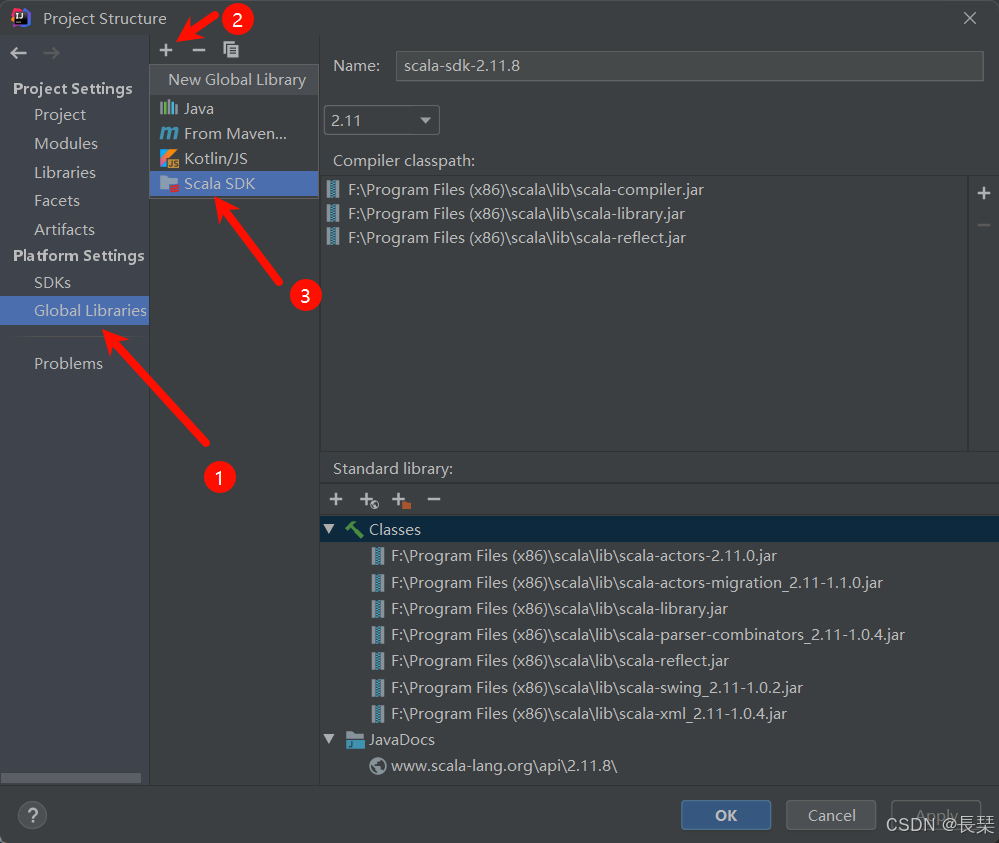Screen dimensions: 999x843
Task: Click the Kotlin/JS icon
Action: [169, 158]
